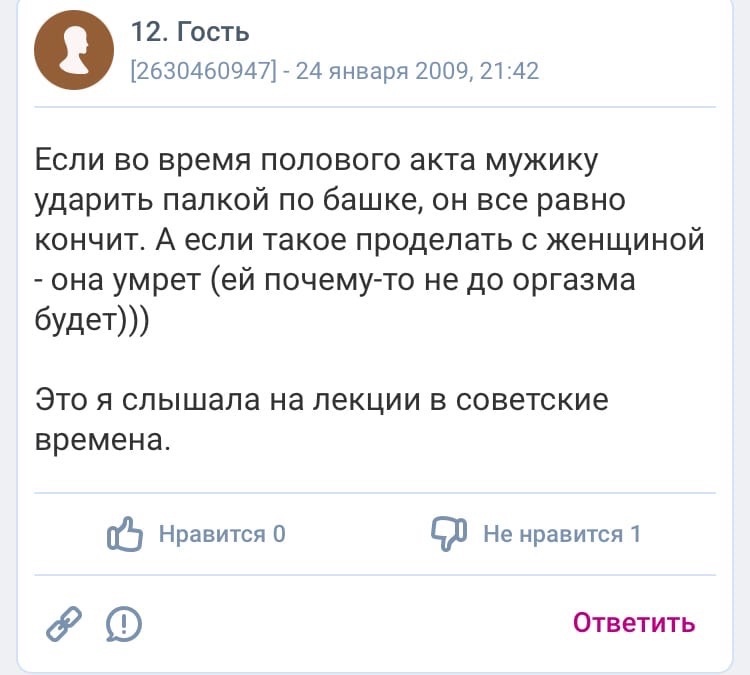
Task: Tap the "Ответить" reply button
Action: click(x=634, y=622)
